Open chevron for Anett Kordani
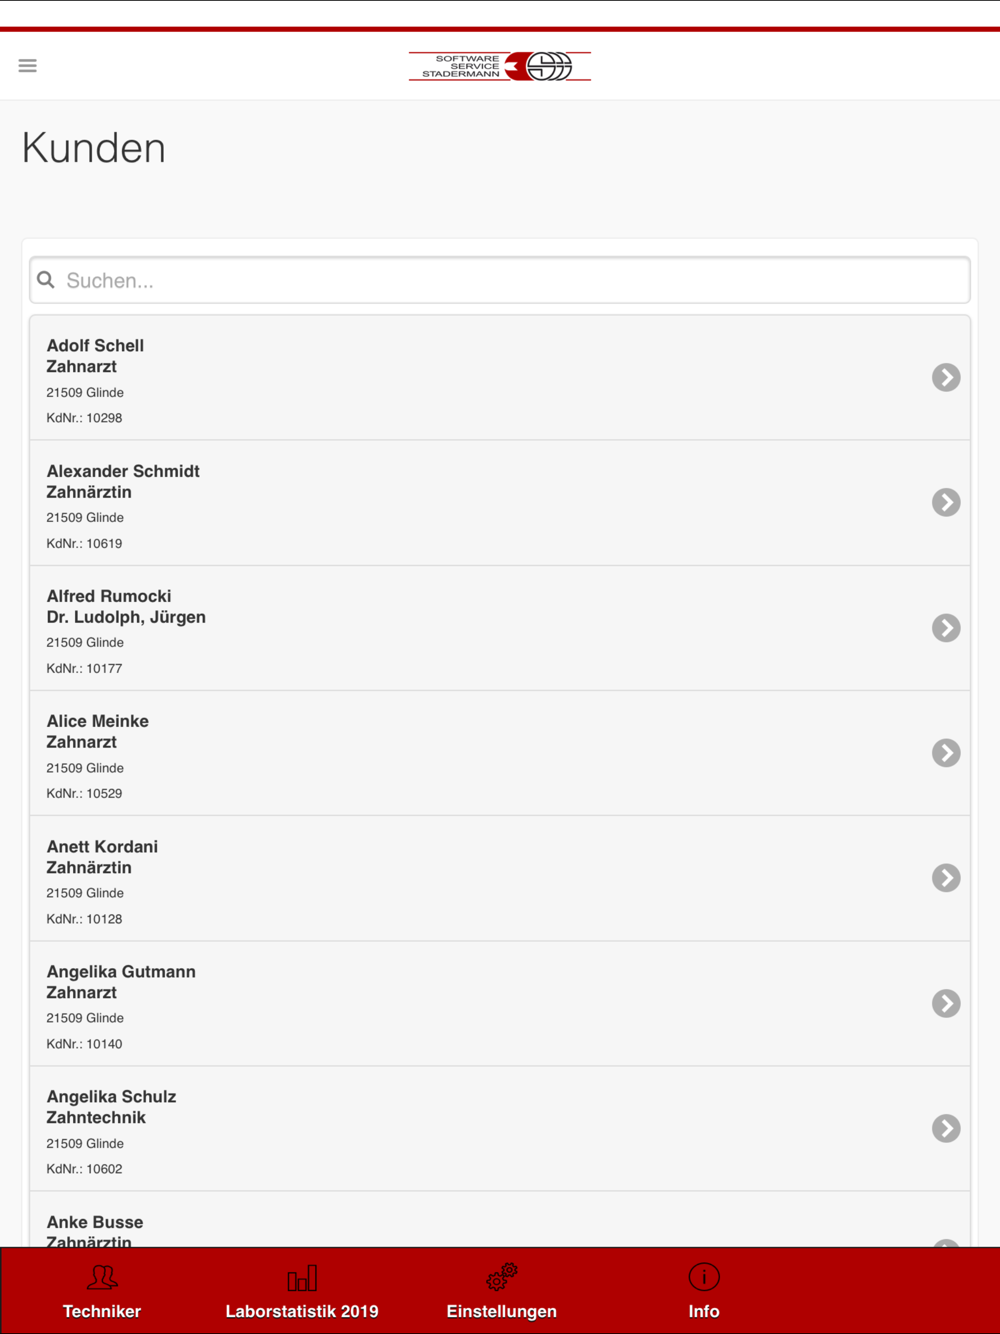1000x1334 pixels. [x=946, y=877]
